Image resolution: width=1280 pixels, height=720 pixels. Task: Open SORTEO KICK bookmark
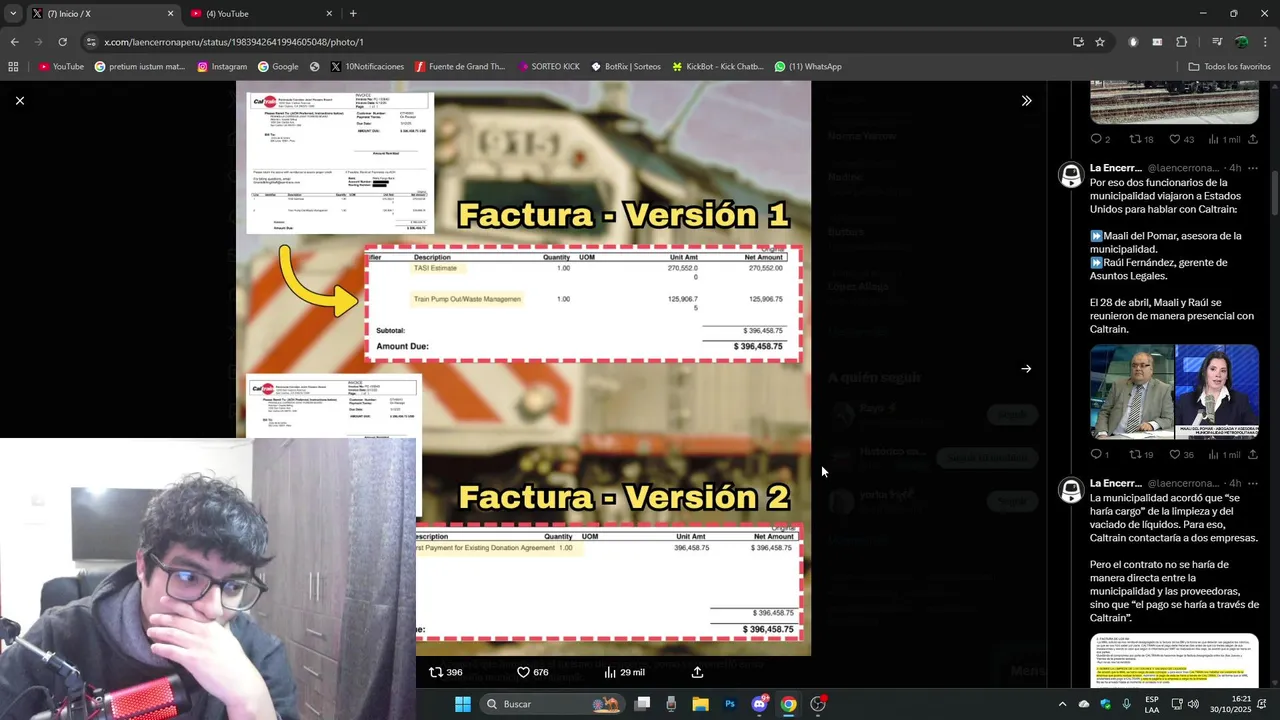coord(549,66)
